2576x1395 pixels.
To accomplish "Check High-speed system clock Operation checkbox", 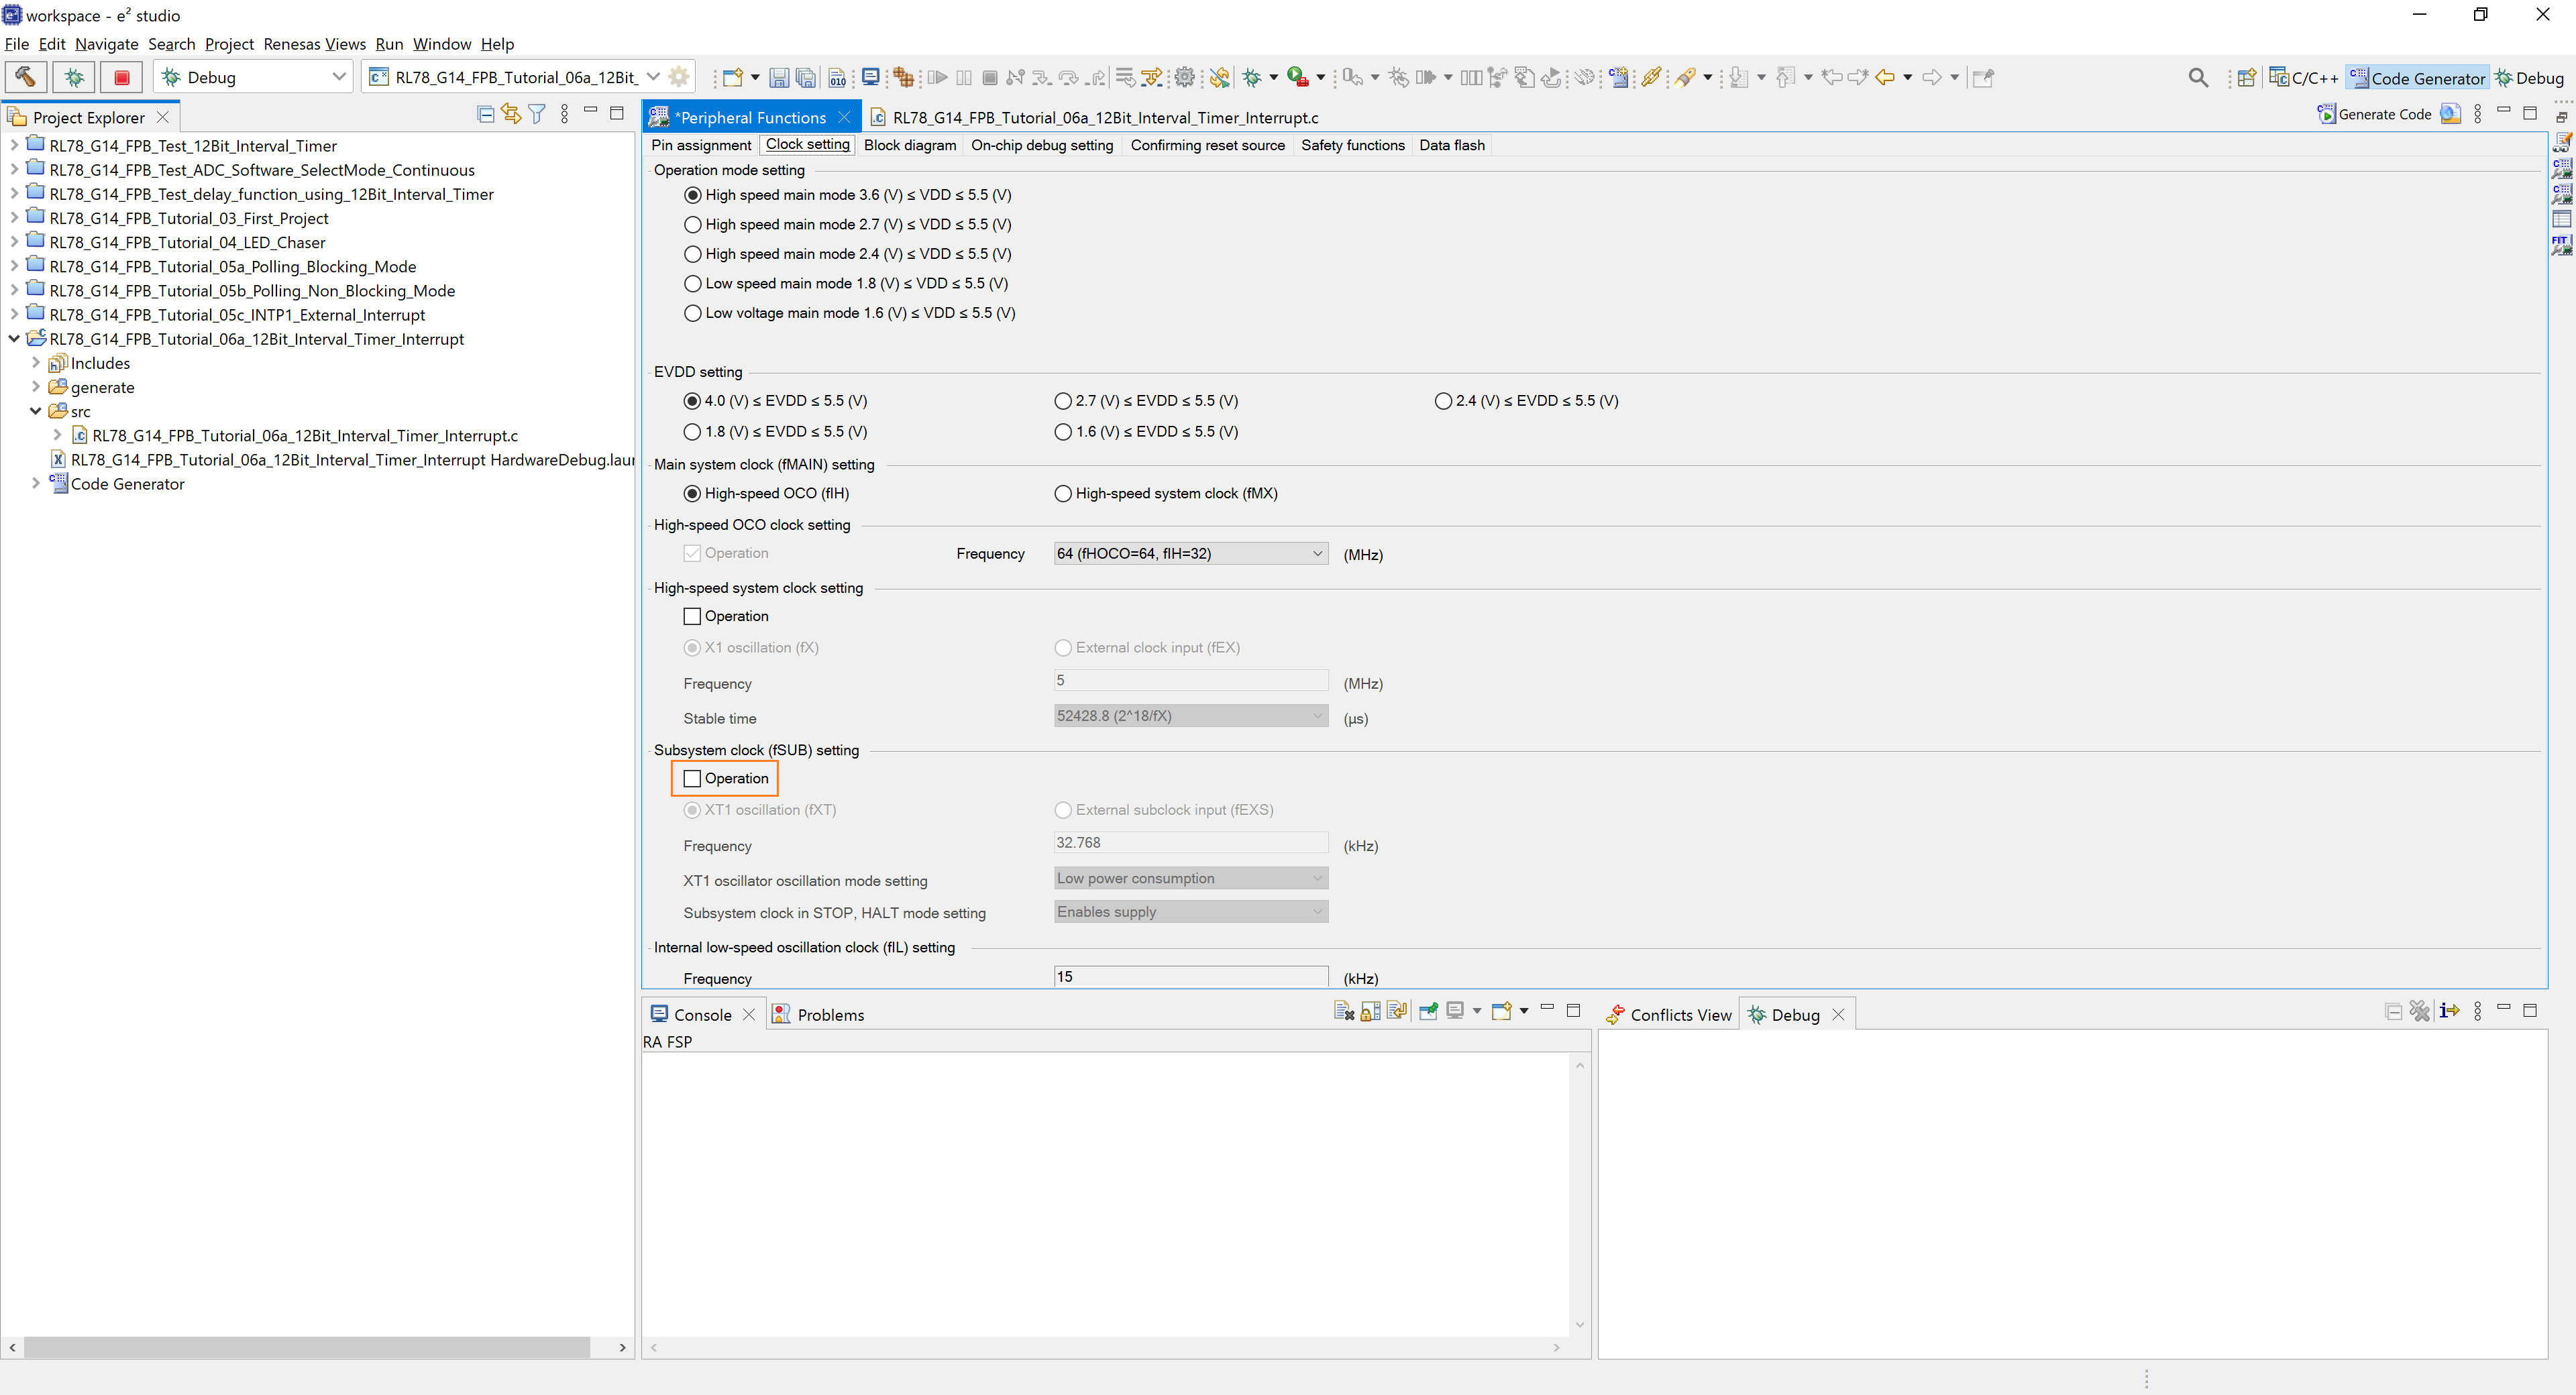I will pos(692,616).
